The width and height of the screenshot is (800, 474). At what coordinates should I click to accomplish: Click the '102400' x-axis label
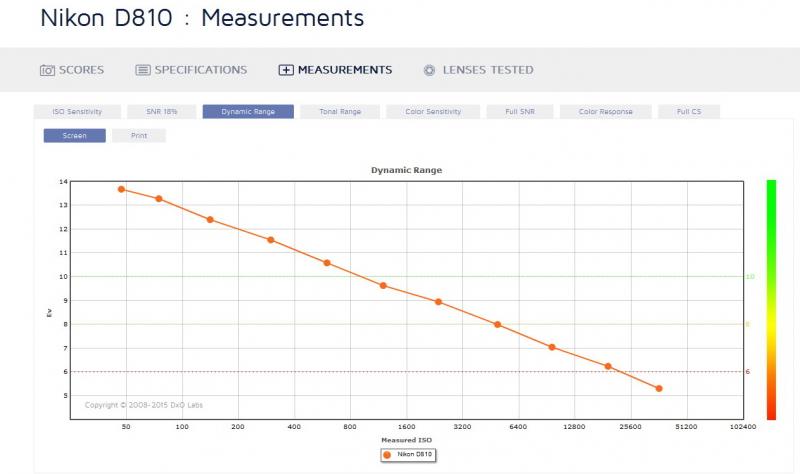(742, 427)
